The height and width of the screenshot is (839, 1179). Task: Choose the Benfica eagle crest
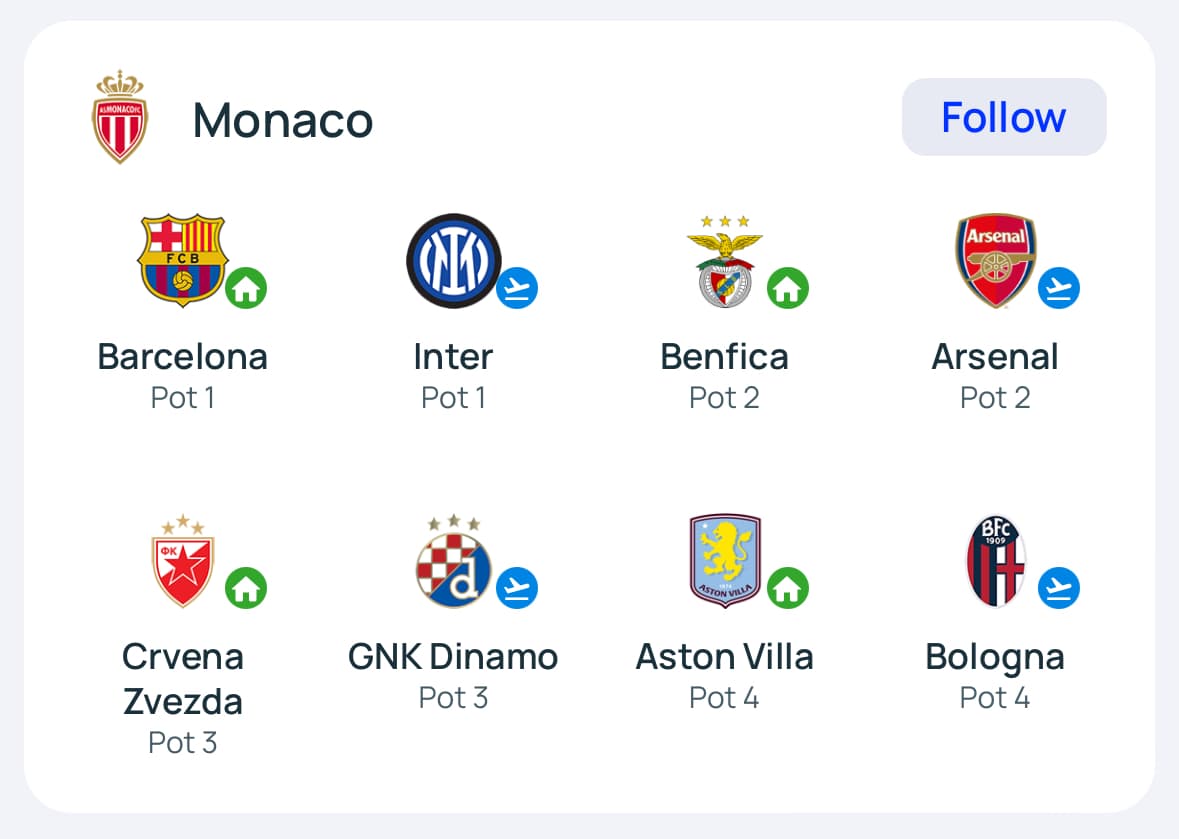724,260
